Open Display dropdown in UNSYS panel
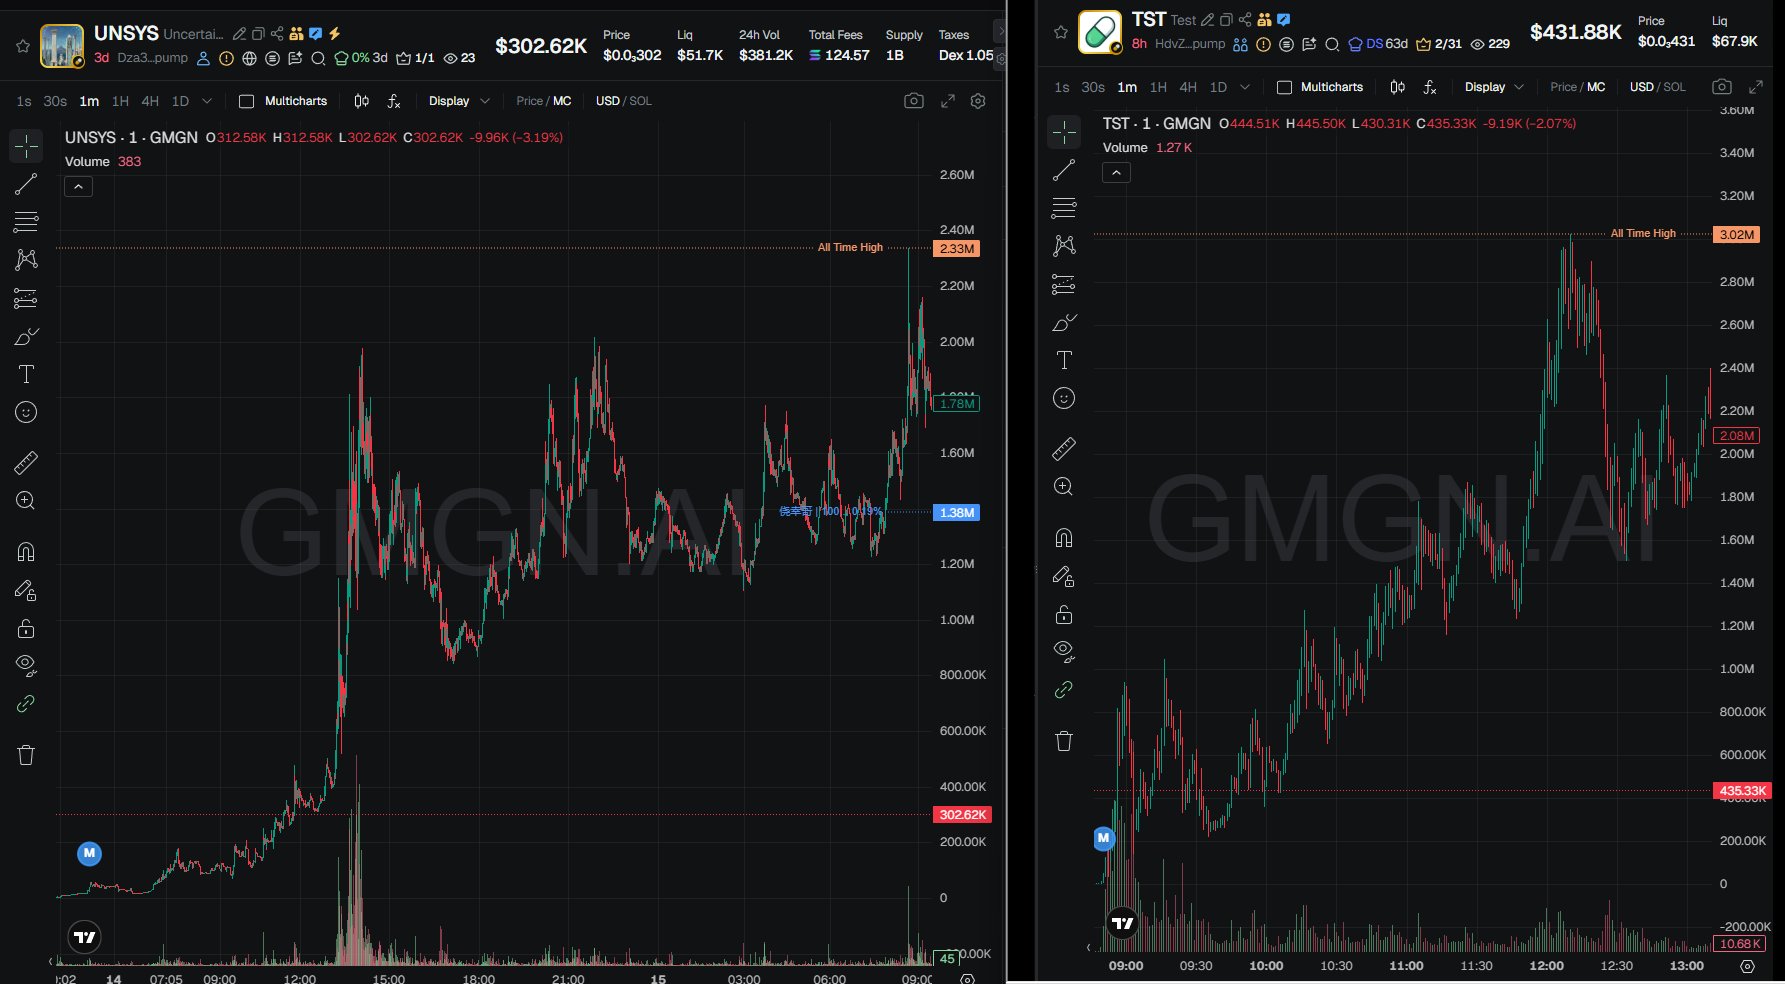This screenshot has width=1785, height=984. tap(459, 101)
